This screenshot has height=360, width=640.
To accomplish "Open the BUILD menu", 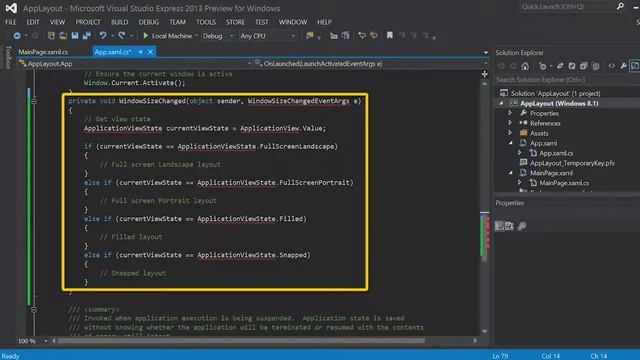I will coord(120,22).
